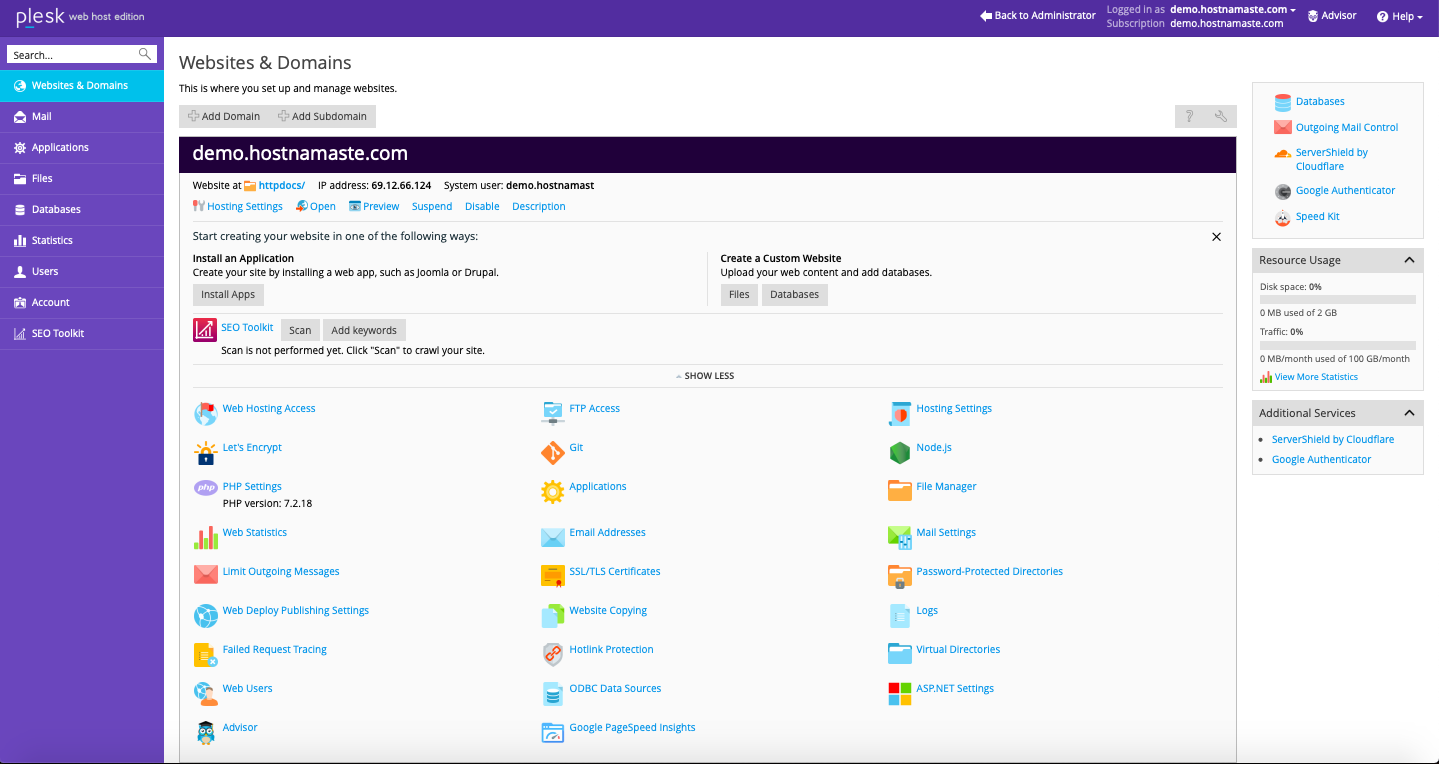Click the Applications gear icon in tools grid
This screenshot has height=764, width=1439.
tap(553, 491)
